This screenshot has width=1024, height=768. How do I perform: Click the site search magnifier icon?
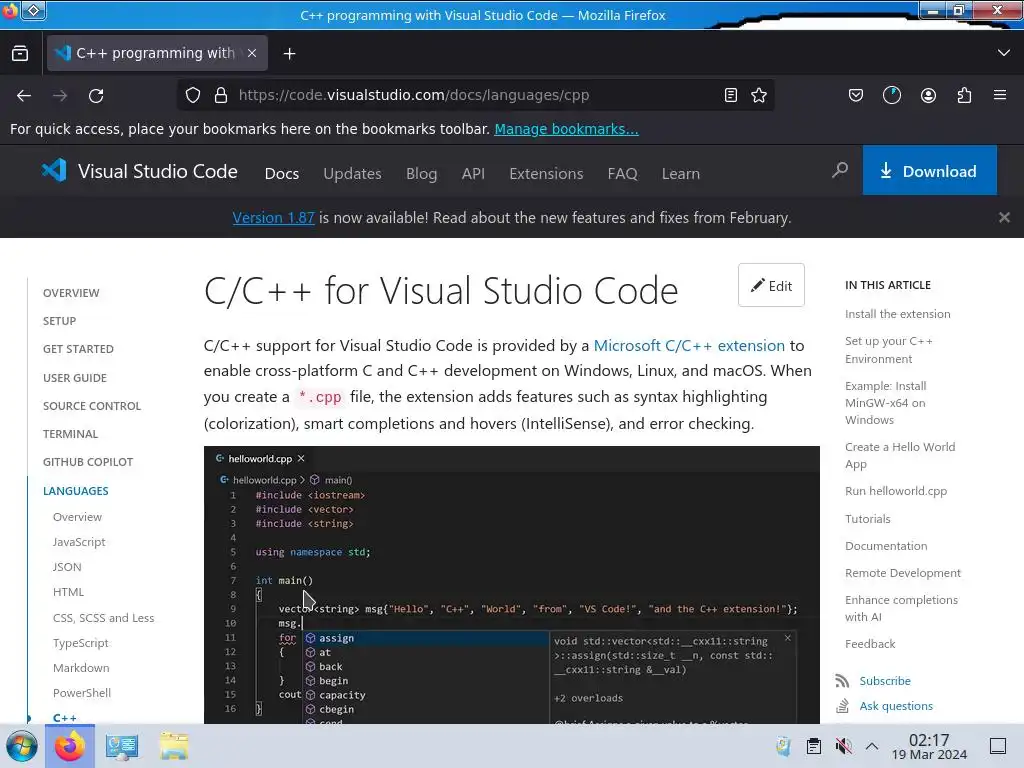[x=840, y=170]
